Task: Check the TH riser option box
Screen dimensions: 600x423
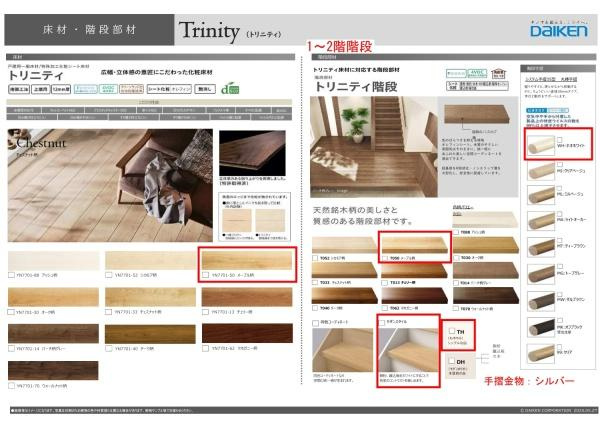Action: click(452, 331)
